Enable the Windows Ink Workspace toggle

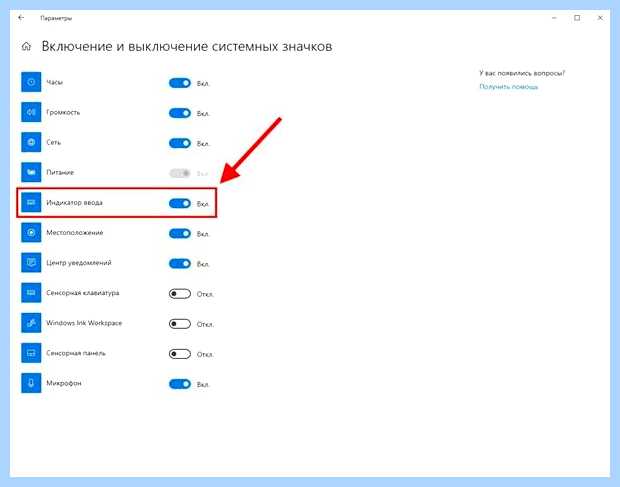(180, 324)
